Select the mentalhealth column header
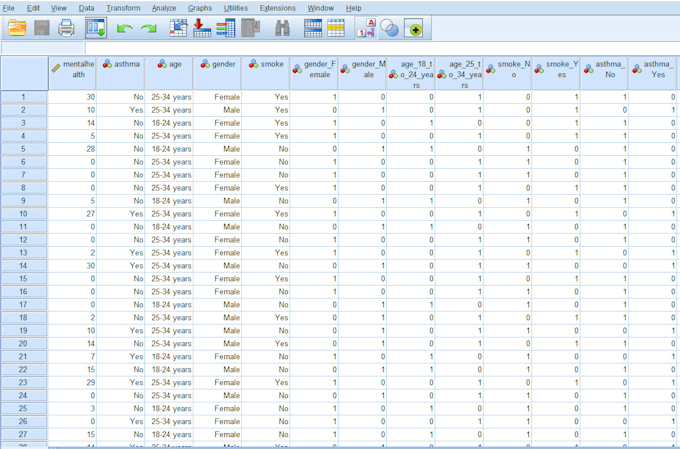The height and width of the screenshot is (449, 680). pyautogui.click(x=72, y=73)
